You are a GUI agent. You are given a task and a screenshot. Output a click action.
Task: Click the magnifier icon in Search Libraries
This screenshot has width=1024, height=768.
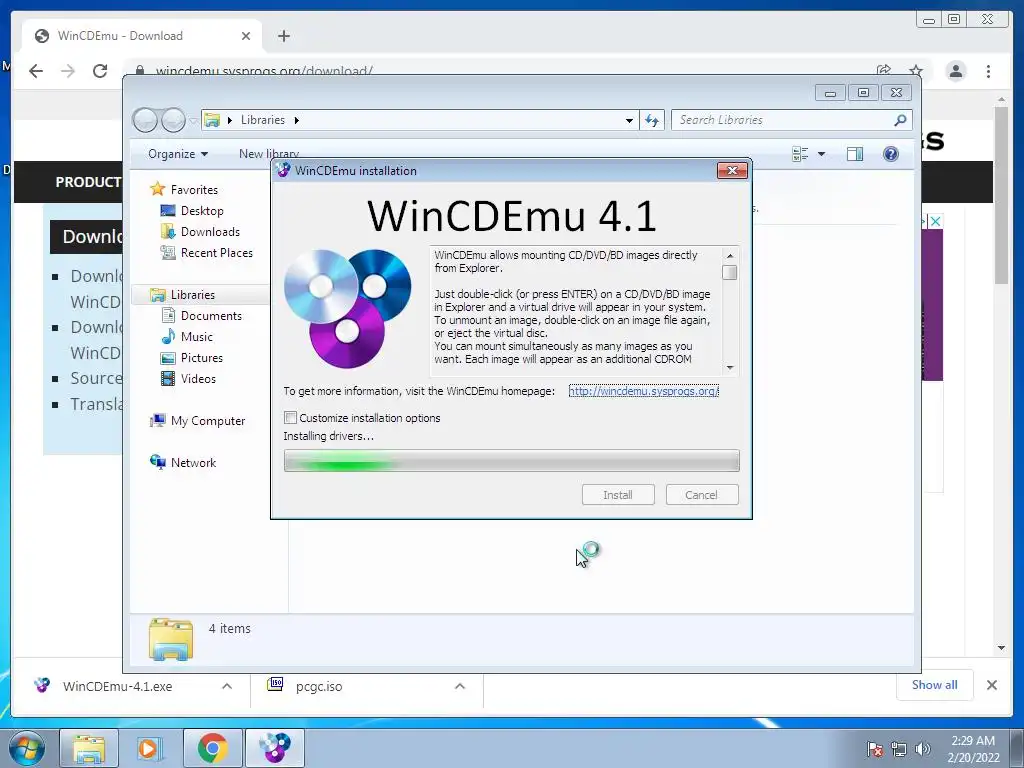(x=900, y=120)
